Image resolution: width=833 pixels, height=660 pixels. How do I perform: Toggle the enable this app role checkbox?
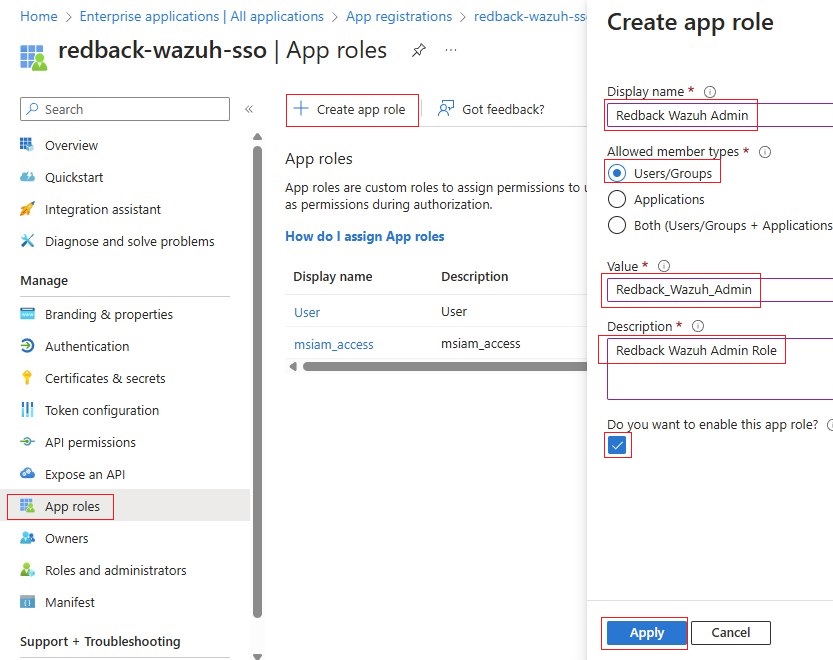pos(617,445)
